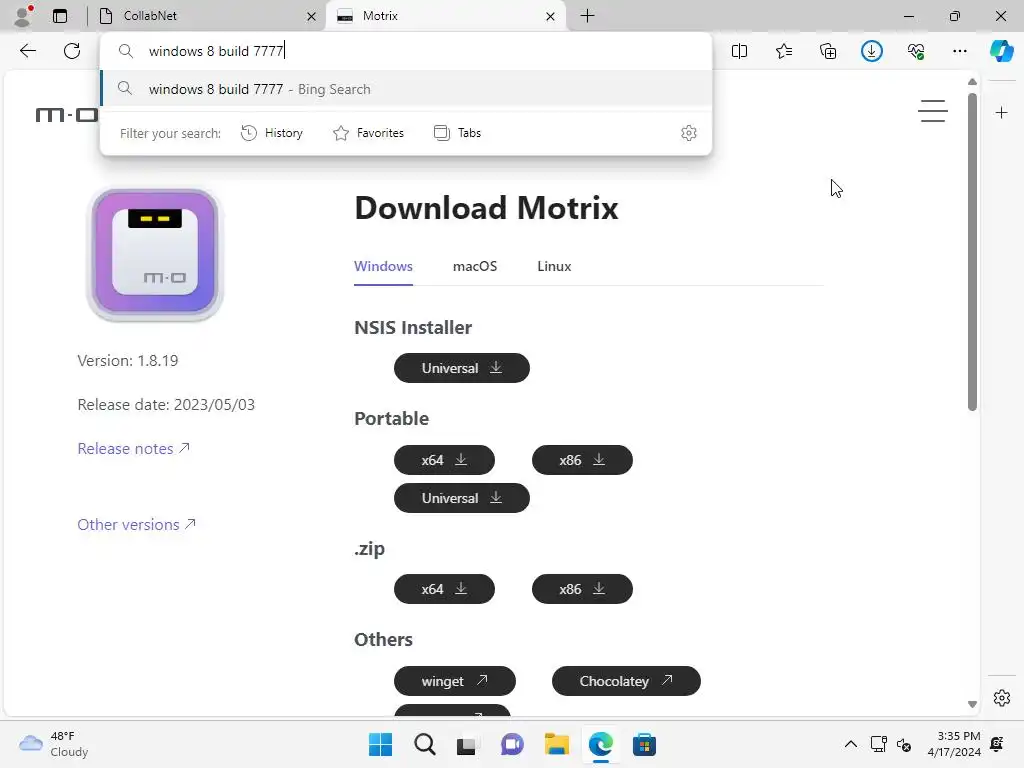Screen dimensions: 1024x768
Task: Filter search by History
Action: point(272,133)
